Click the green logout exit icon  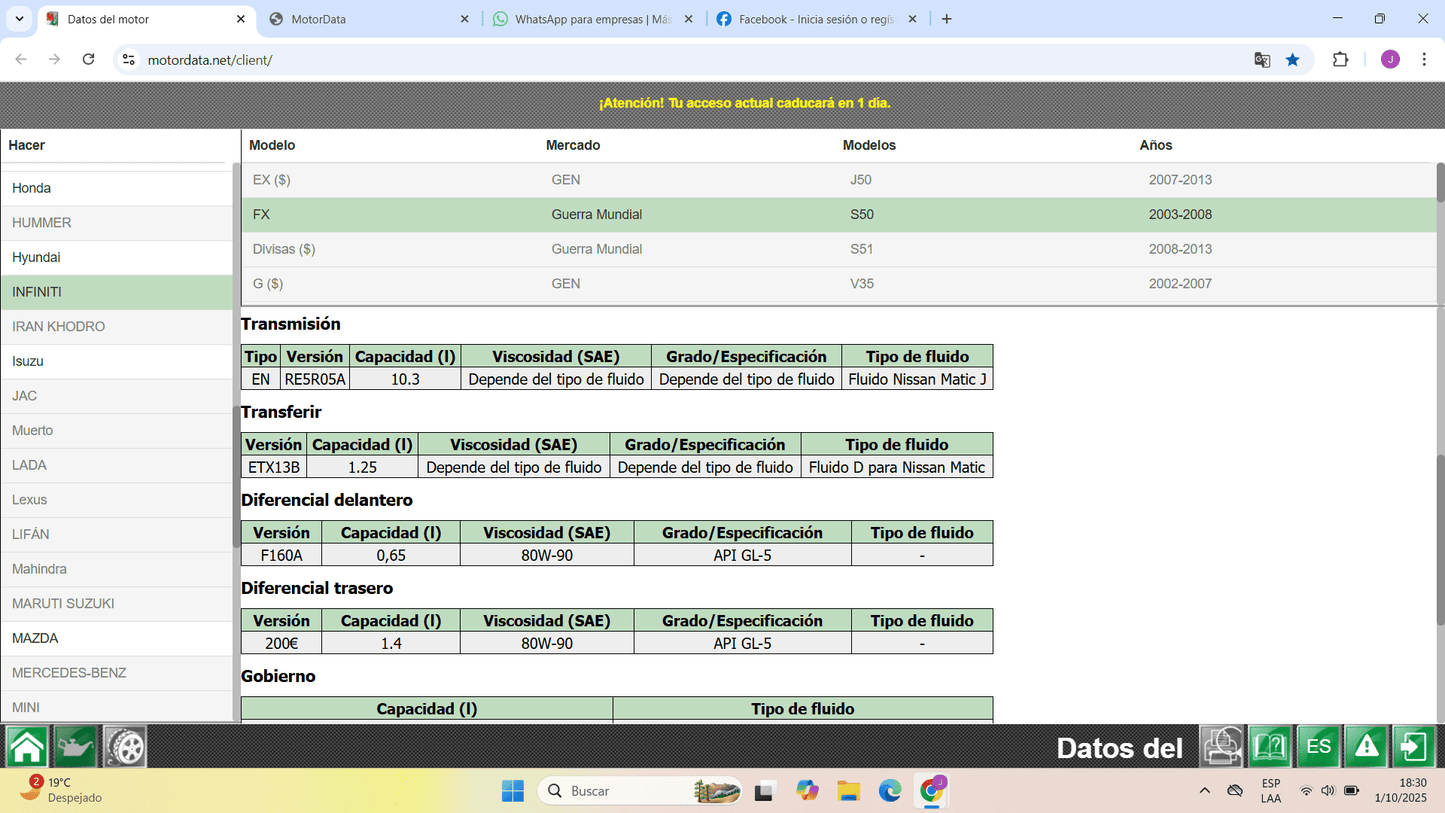point(1414,747)
